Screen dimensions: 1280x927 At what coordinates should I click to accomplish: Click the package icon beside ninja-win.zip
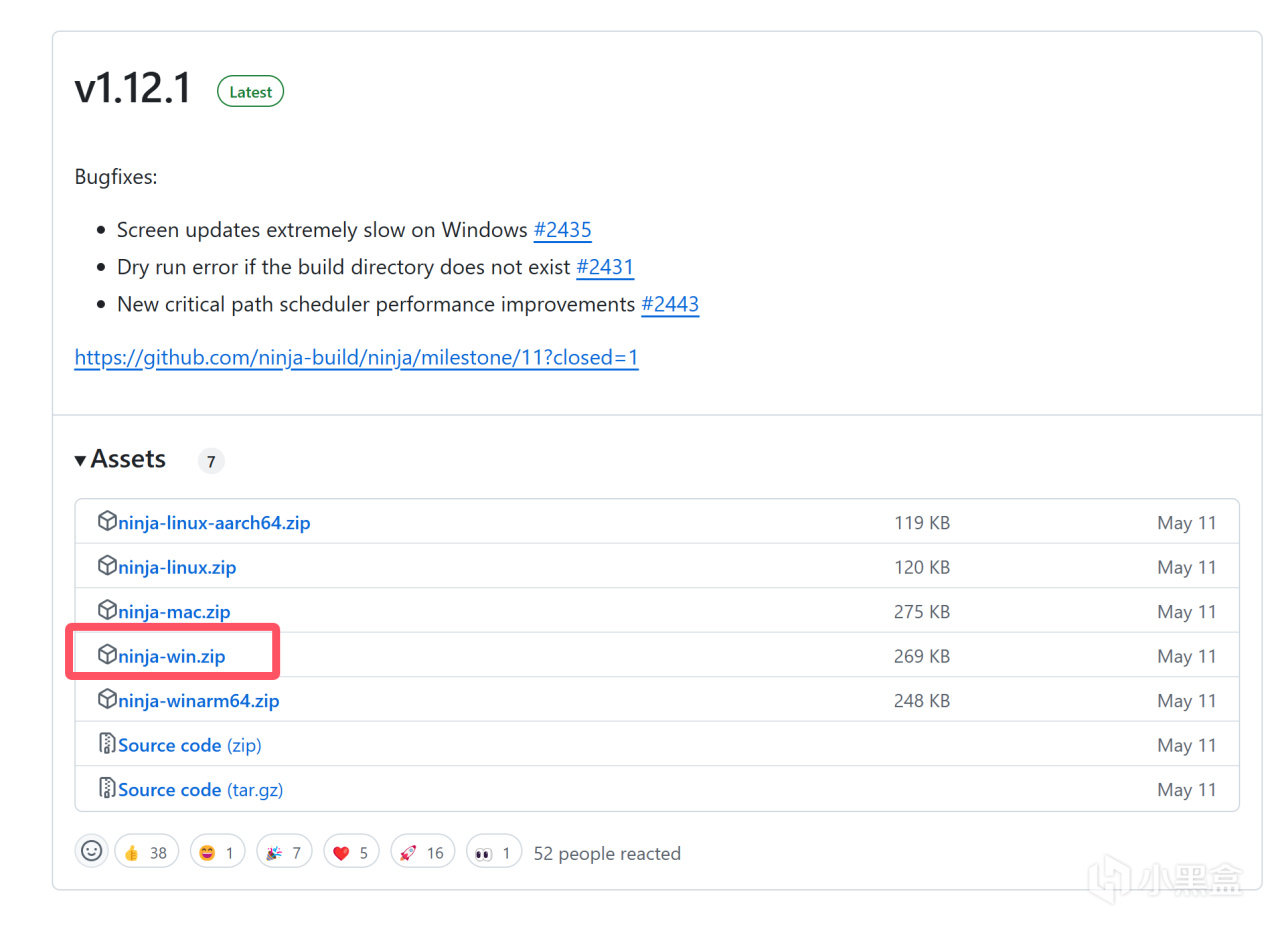coord(107,655)
